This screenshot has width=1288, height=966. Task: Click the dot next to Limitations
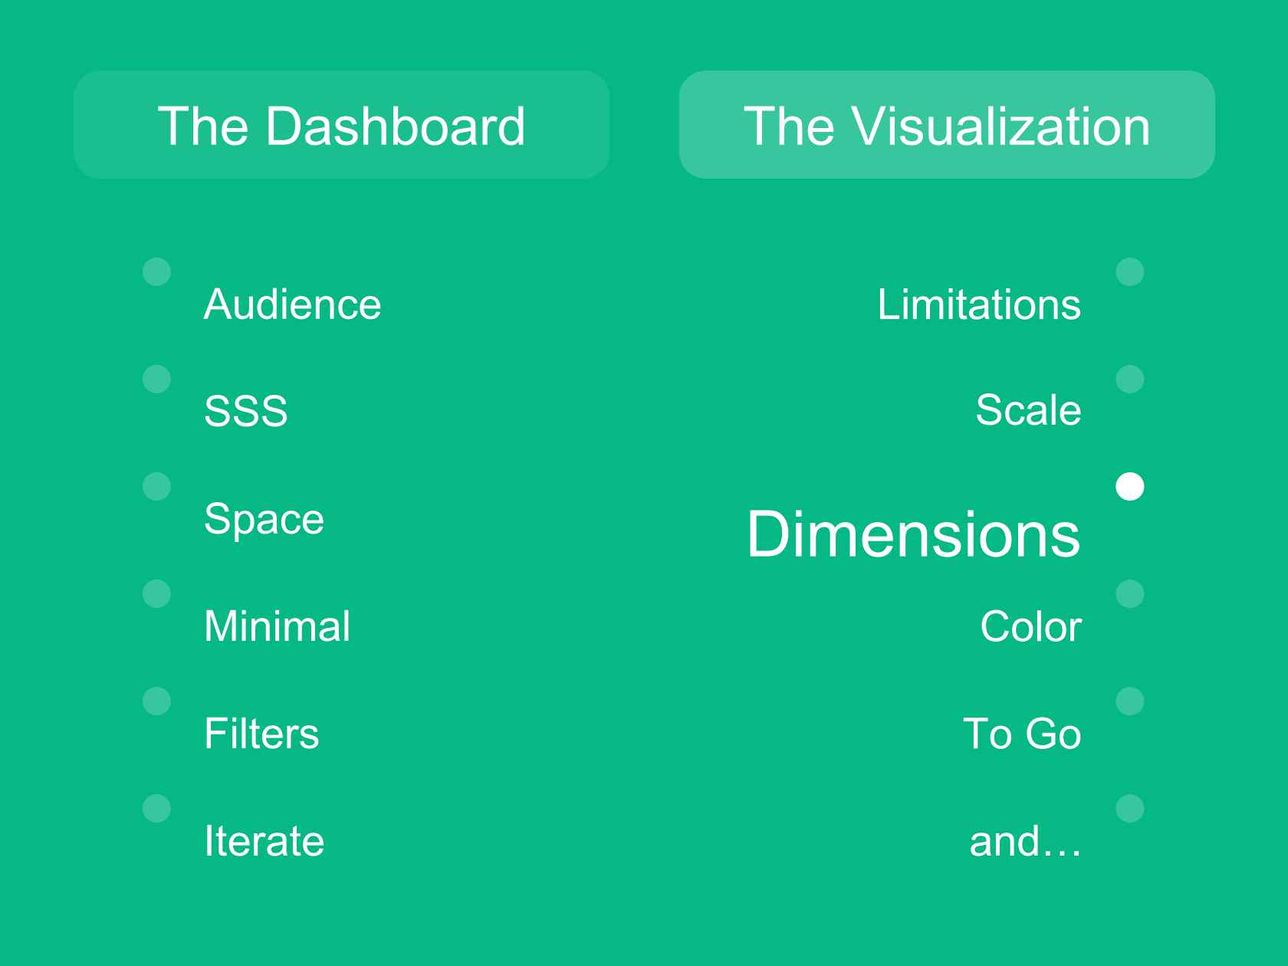pyautogui.click(x=1130, y=272)
